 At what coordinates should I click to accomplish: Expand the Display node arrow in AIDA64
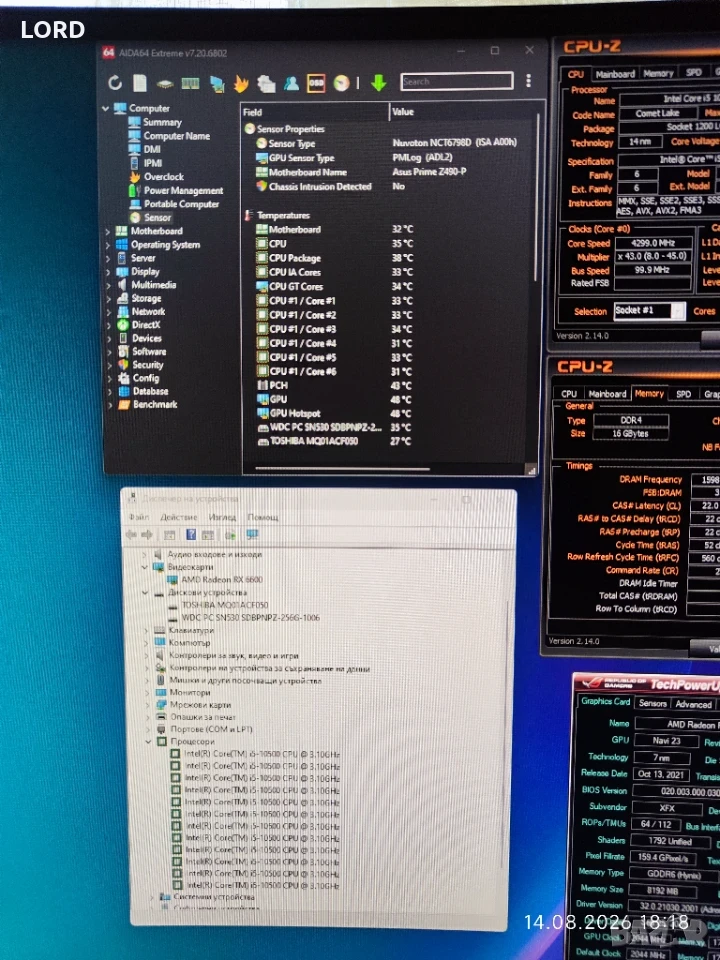tap(108, 272)
